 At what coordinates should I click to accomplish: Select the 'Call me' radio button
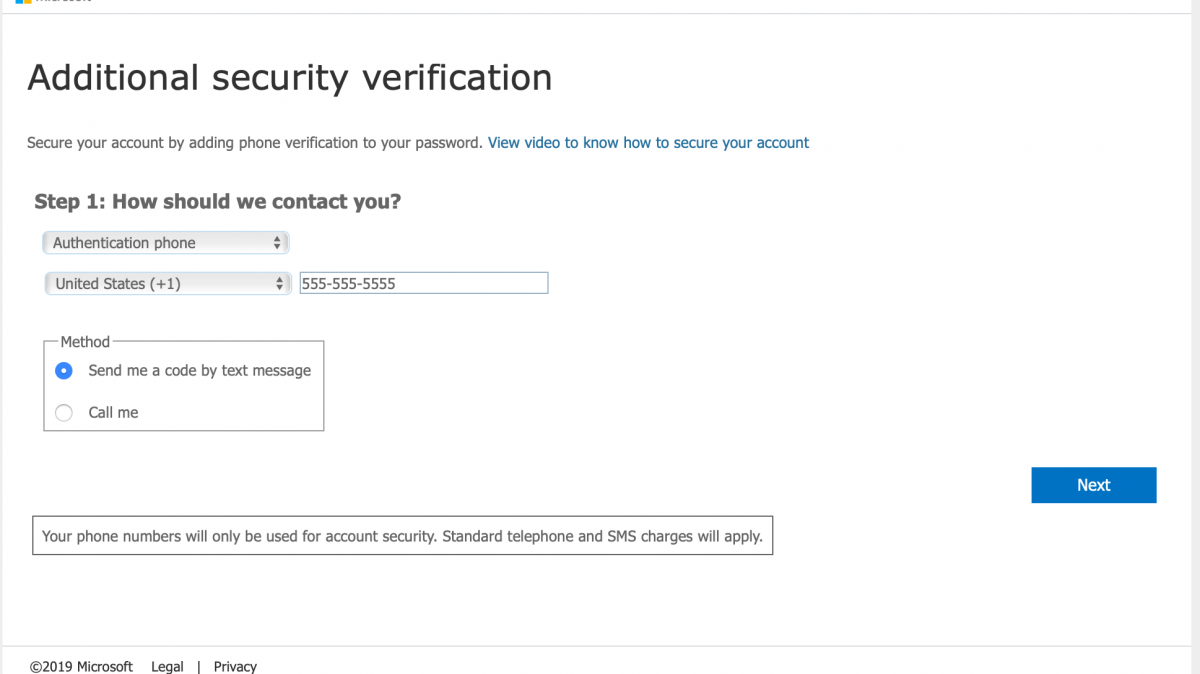[64, 413]
